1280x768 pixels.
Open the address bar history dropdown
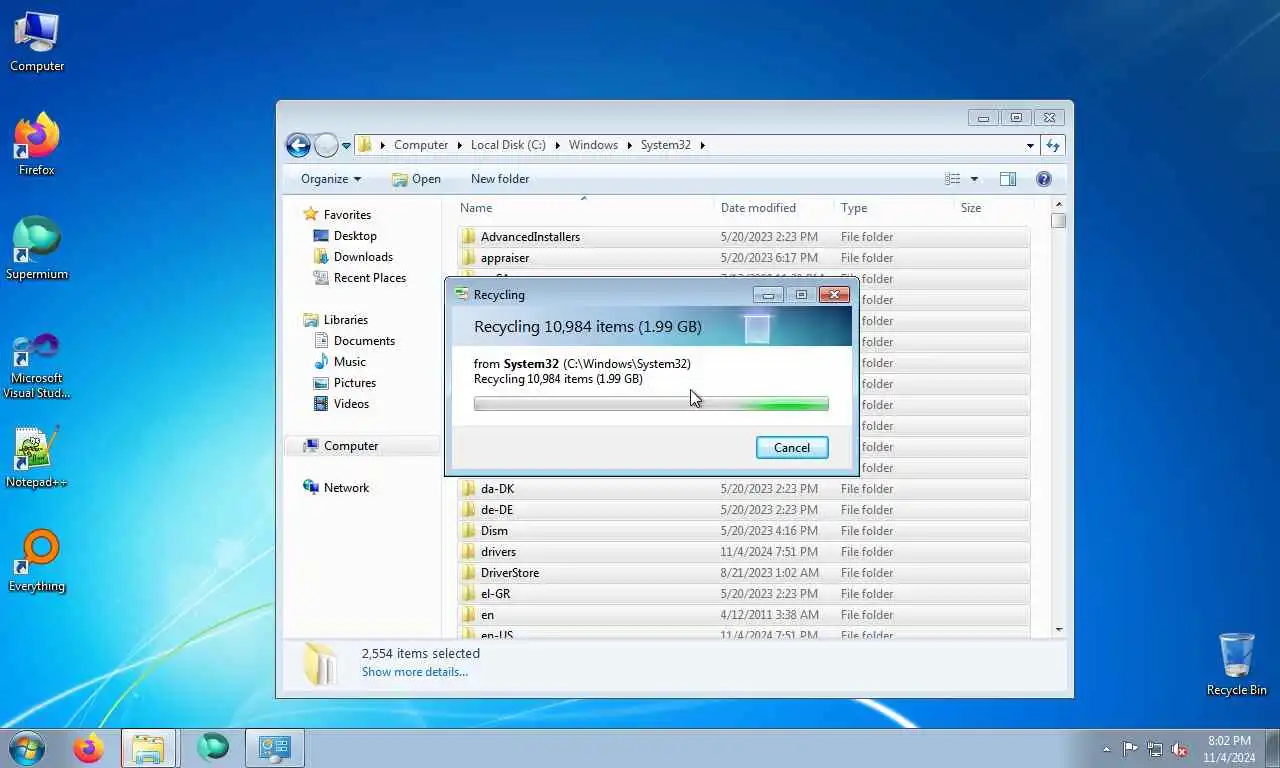1030,145
